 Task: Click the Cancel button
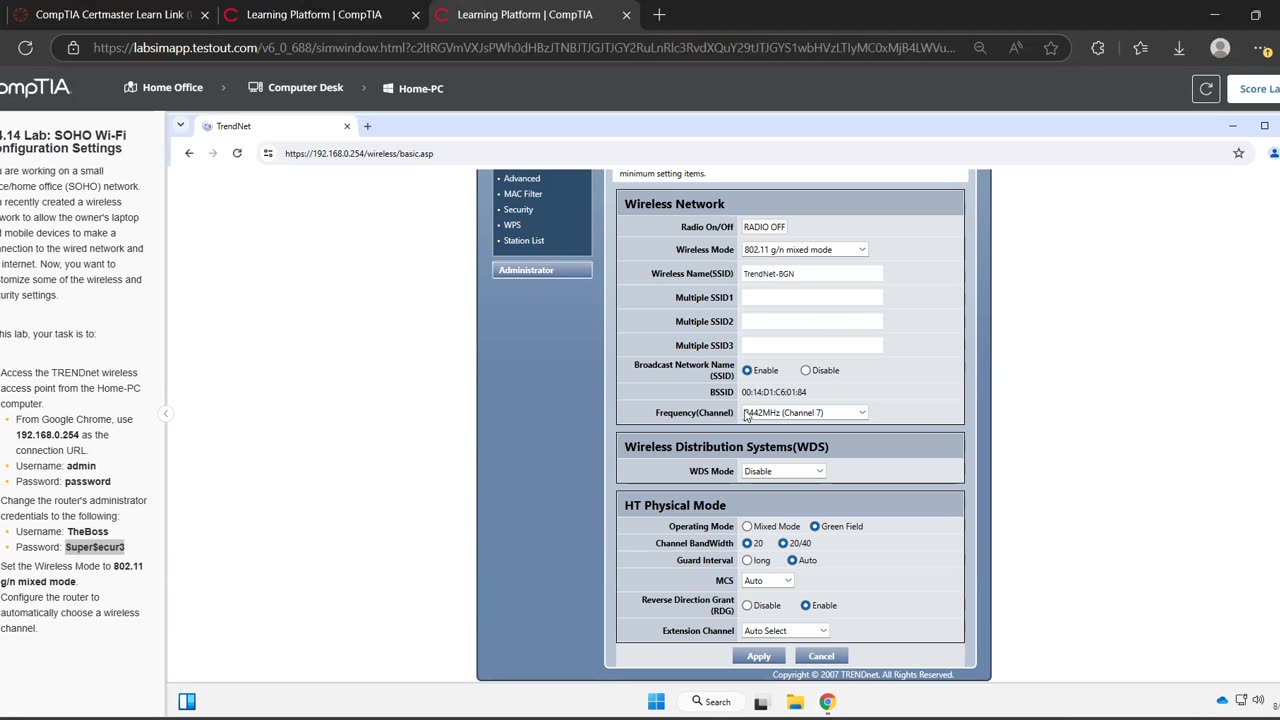tap(821, 656)
